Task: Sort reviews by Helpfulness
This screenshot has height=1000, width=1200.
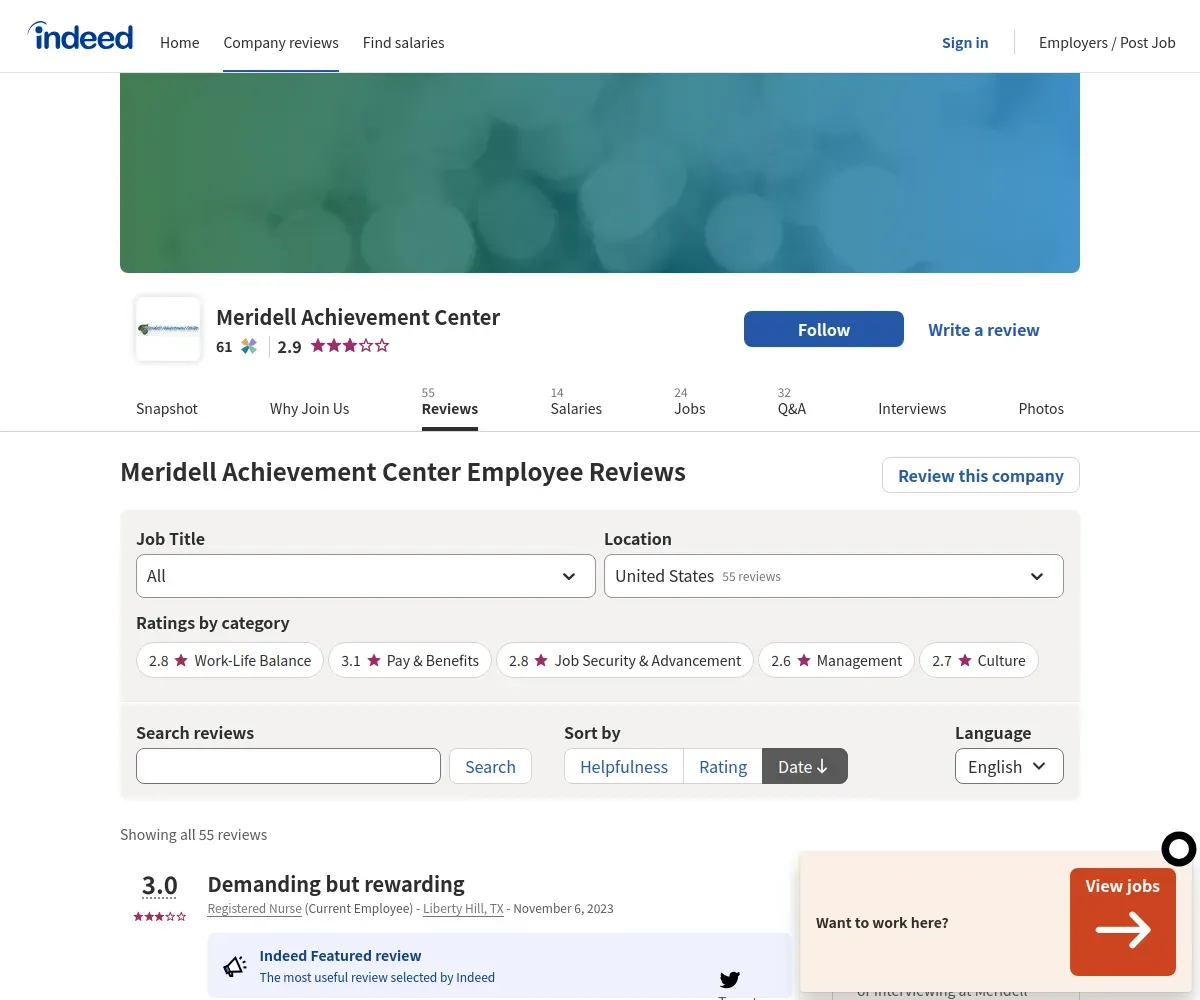Action: [624, 766]
